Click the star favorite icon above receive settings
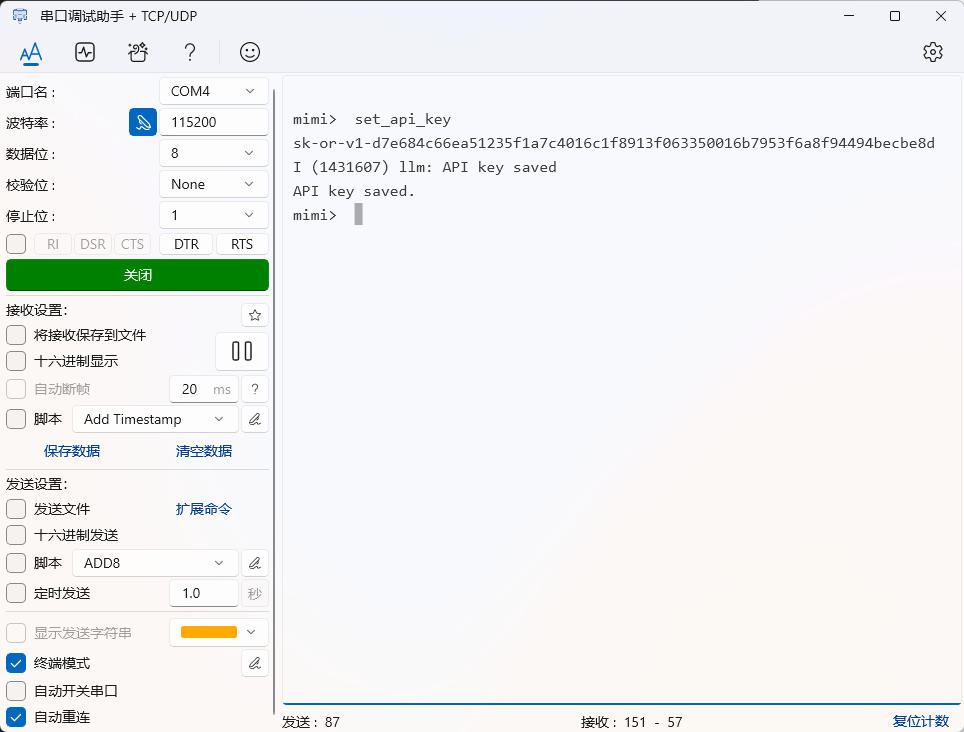This screenshot has height=732, width=964. pyautogui.click(x=255, y=314)
